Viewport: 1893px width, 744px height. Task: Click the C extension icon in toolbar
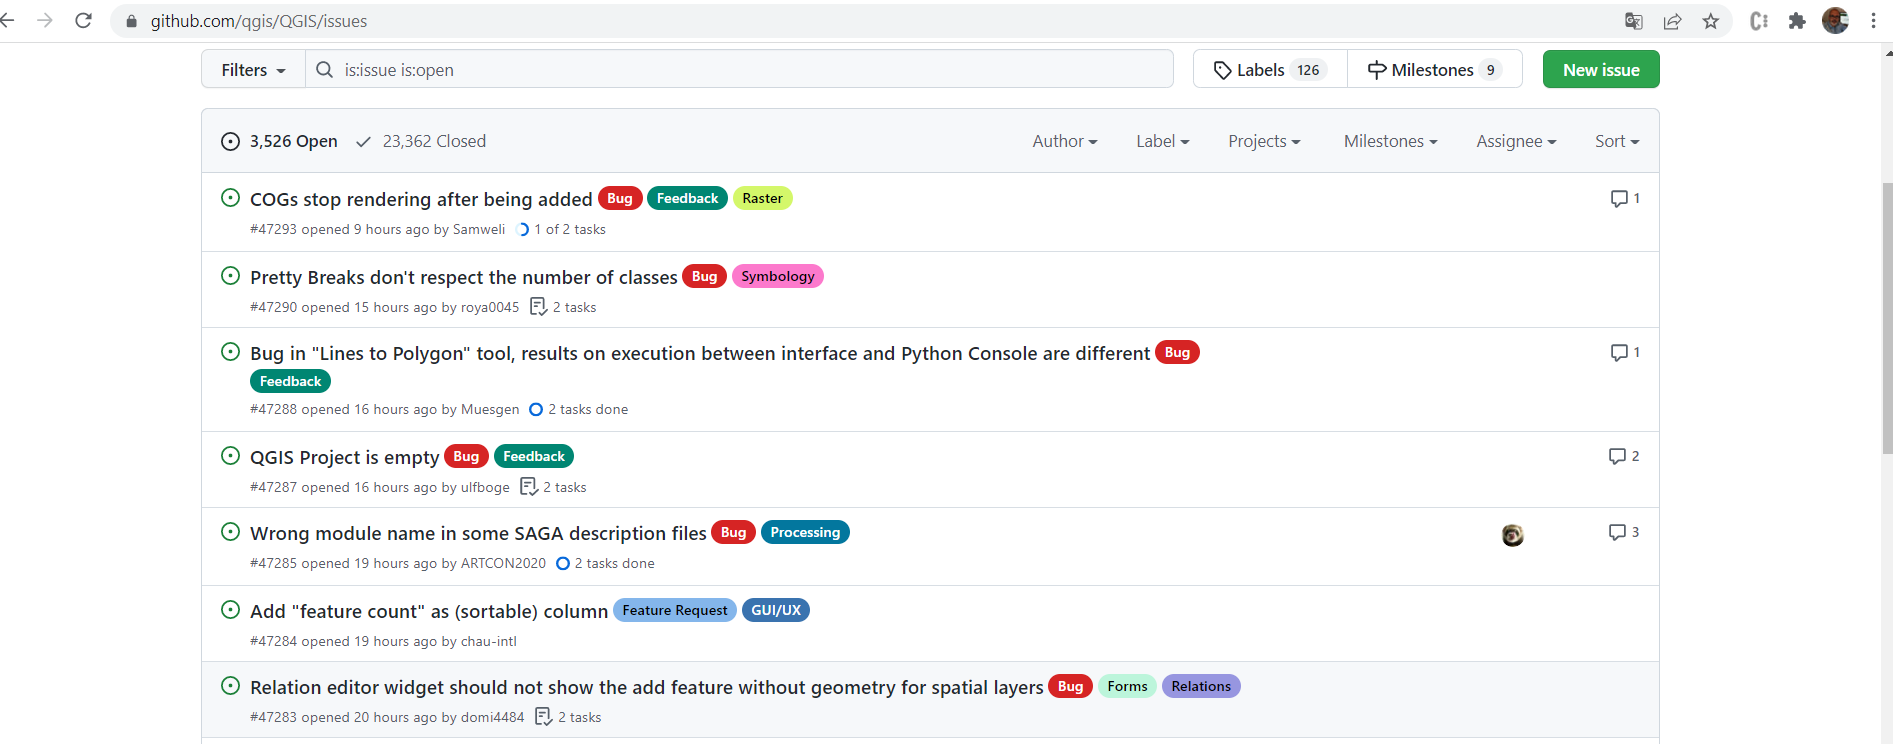point(1759,21)
